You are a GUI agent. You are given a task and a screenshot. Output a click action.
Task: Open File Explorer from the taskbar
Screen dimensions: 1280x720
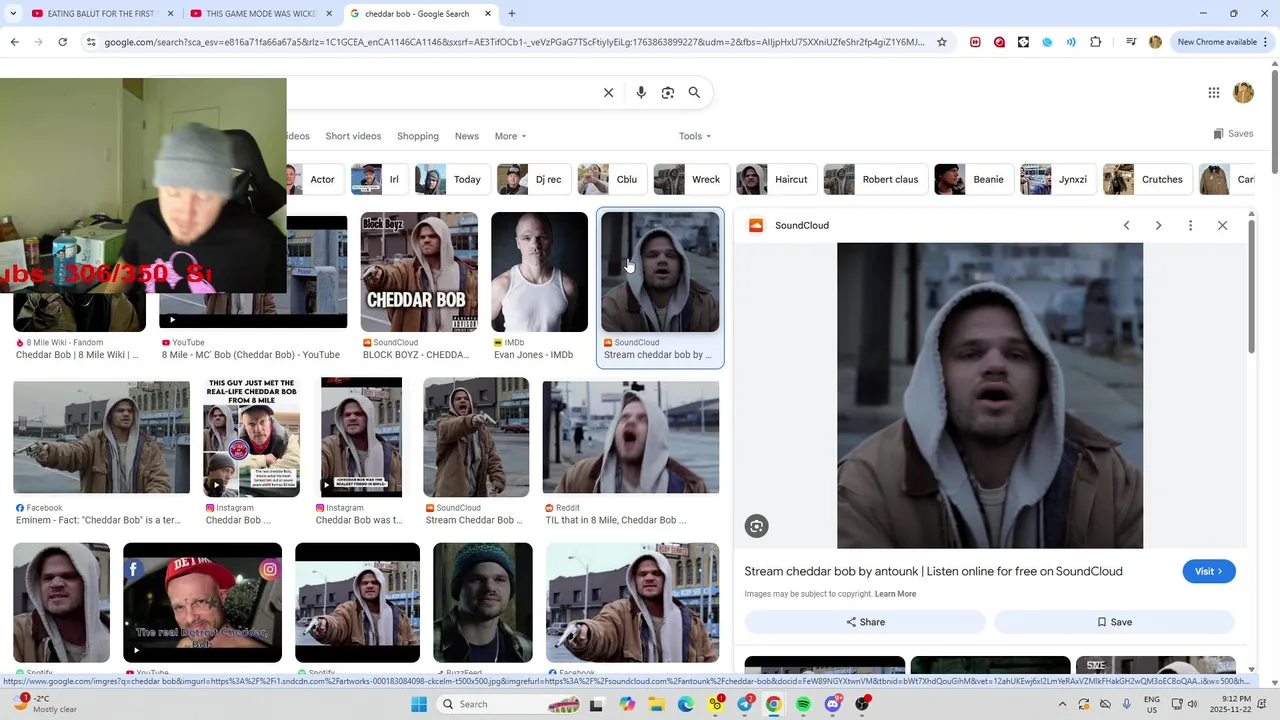click(x=656, y=704)
